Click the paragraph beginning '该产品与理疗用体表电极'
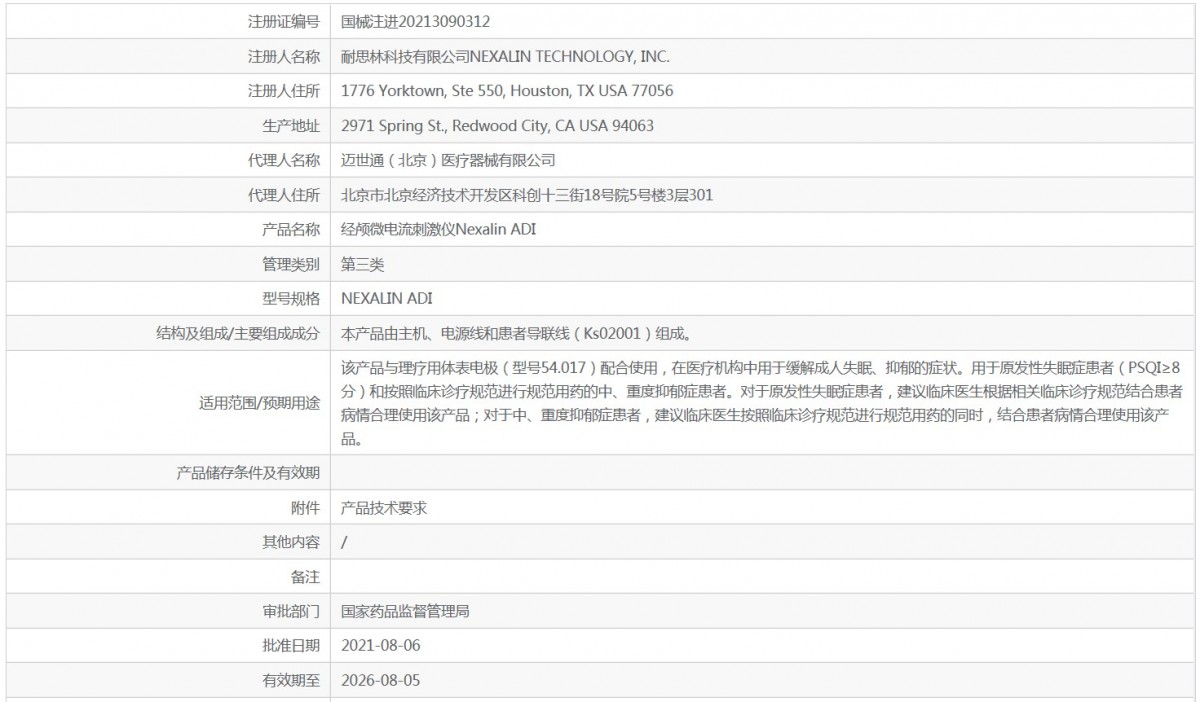Screen dimensions: 1200x702 tap(762, 404)
